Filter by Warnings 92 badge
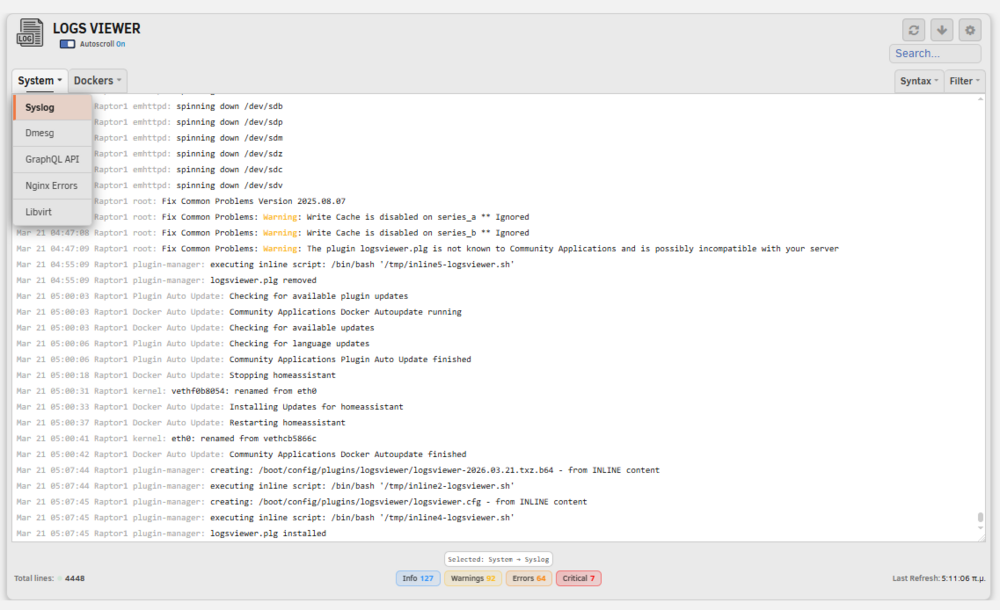This screenshot has height=610, width=1000. 473,578
